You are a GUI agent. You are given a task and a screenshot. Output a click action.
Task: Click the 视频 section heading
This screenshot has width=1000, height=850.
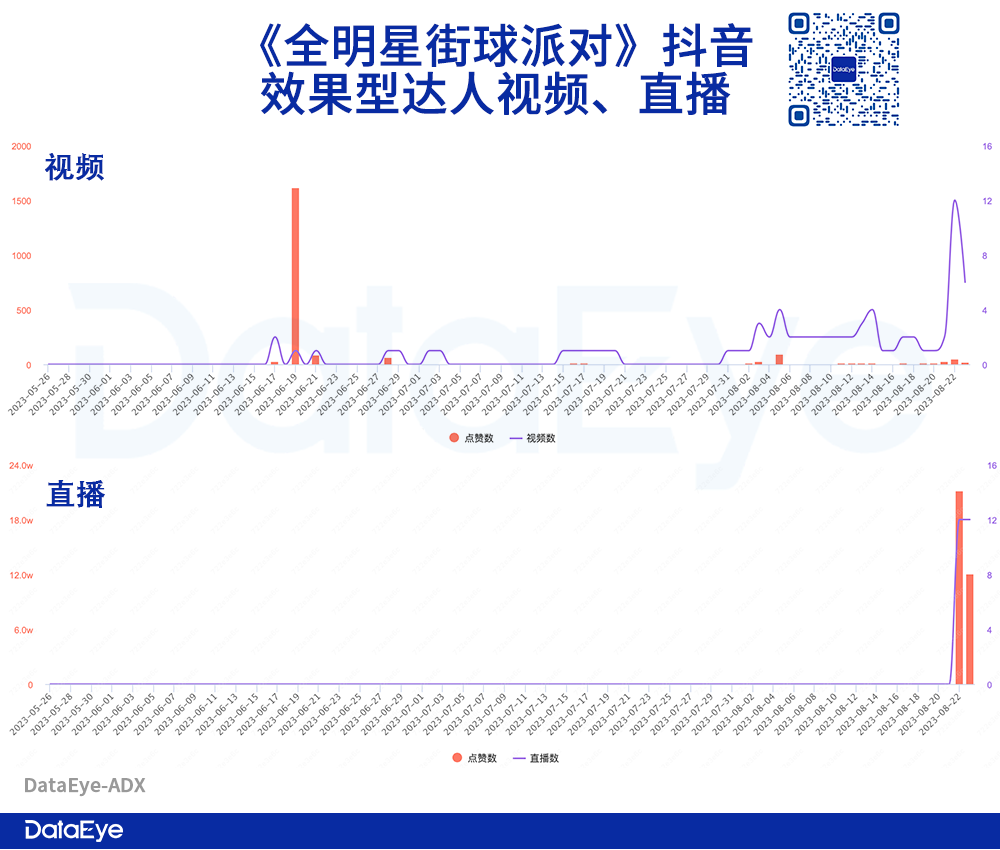75,168
